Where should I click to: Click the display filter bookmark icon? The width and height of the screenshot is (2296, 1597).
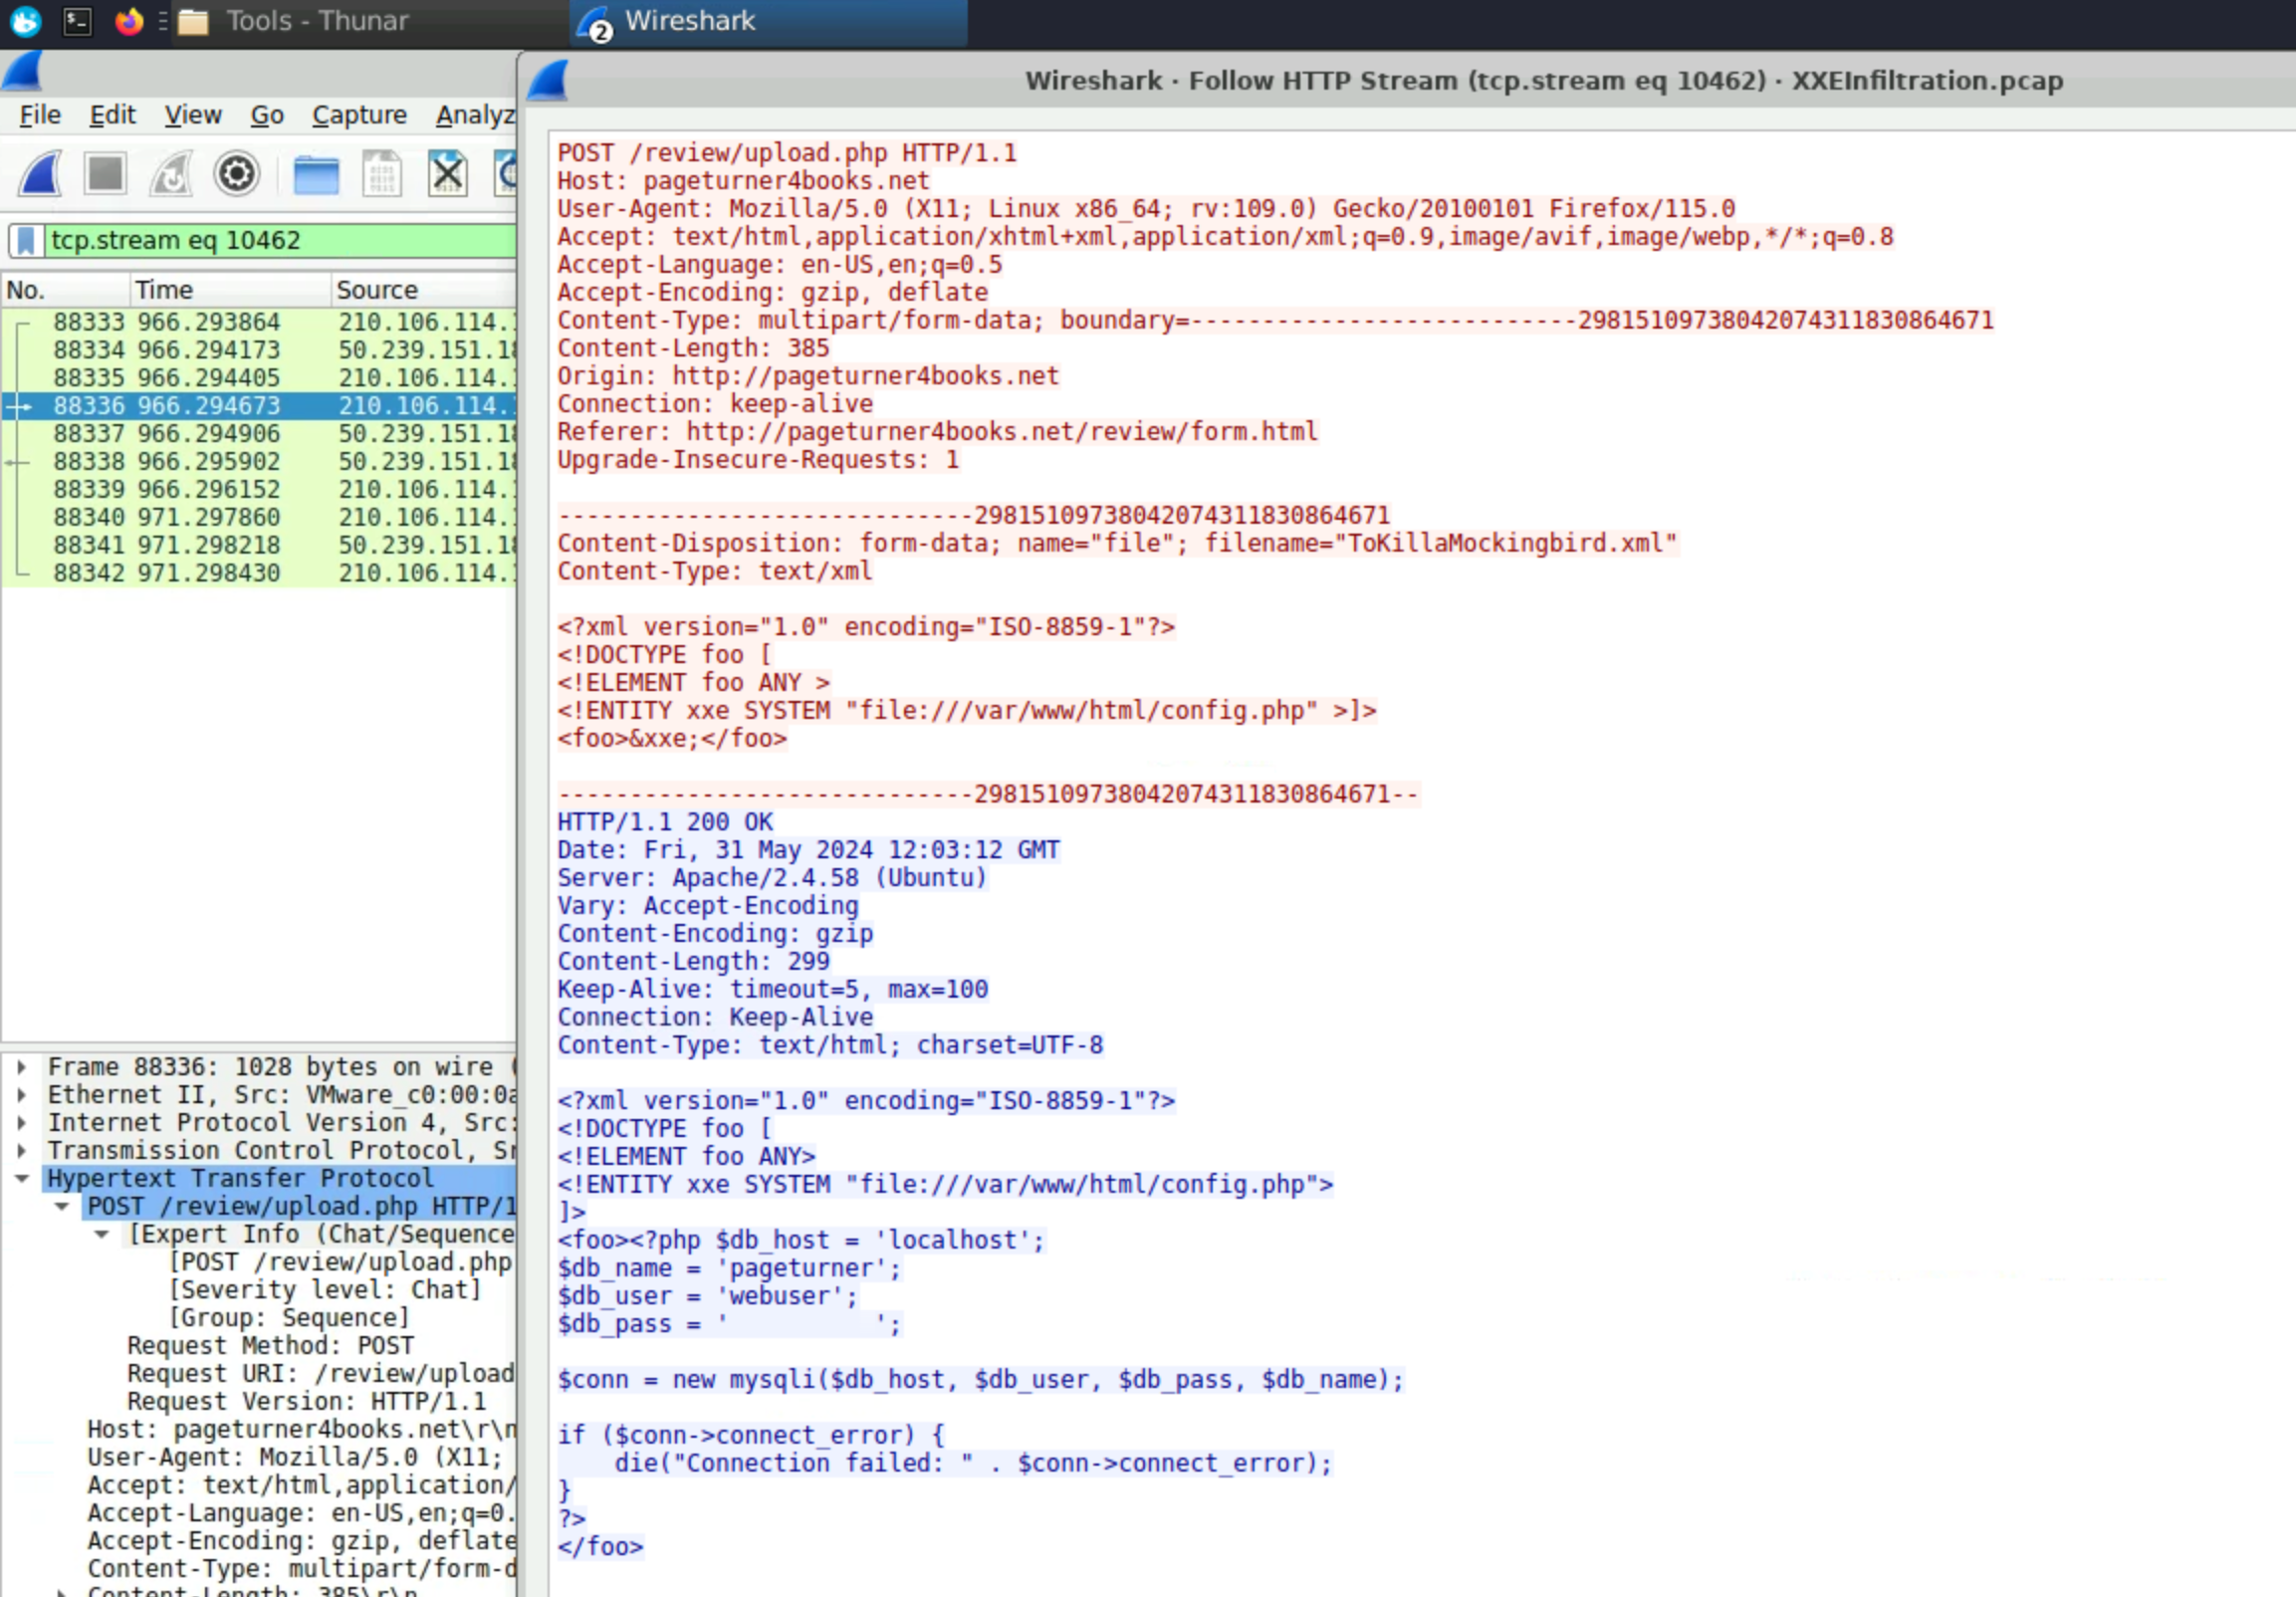[x=26, y=240]
